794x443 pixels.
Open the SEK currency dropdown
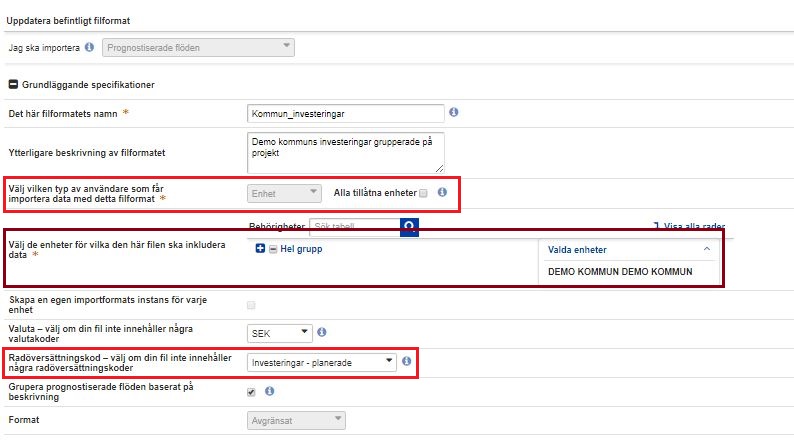279,332
